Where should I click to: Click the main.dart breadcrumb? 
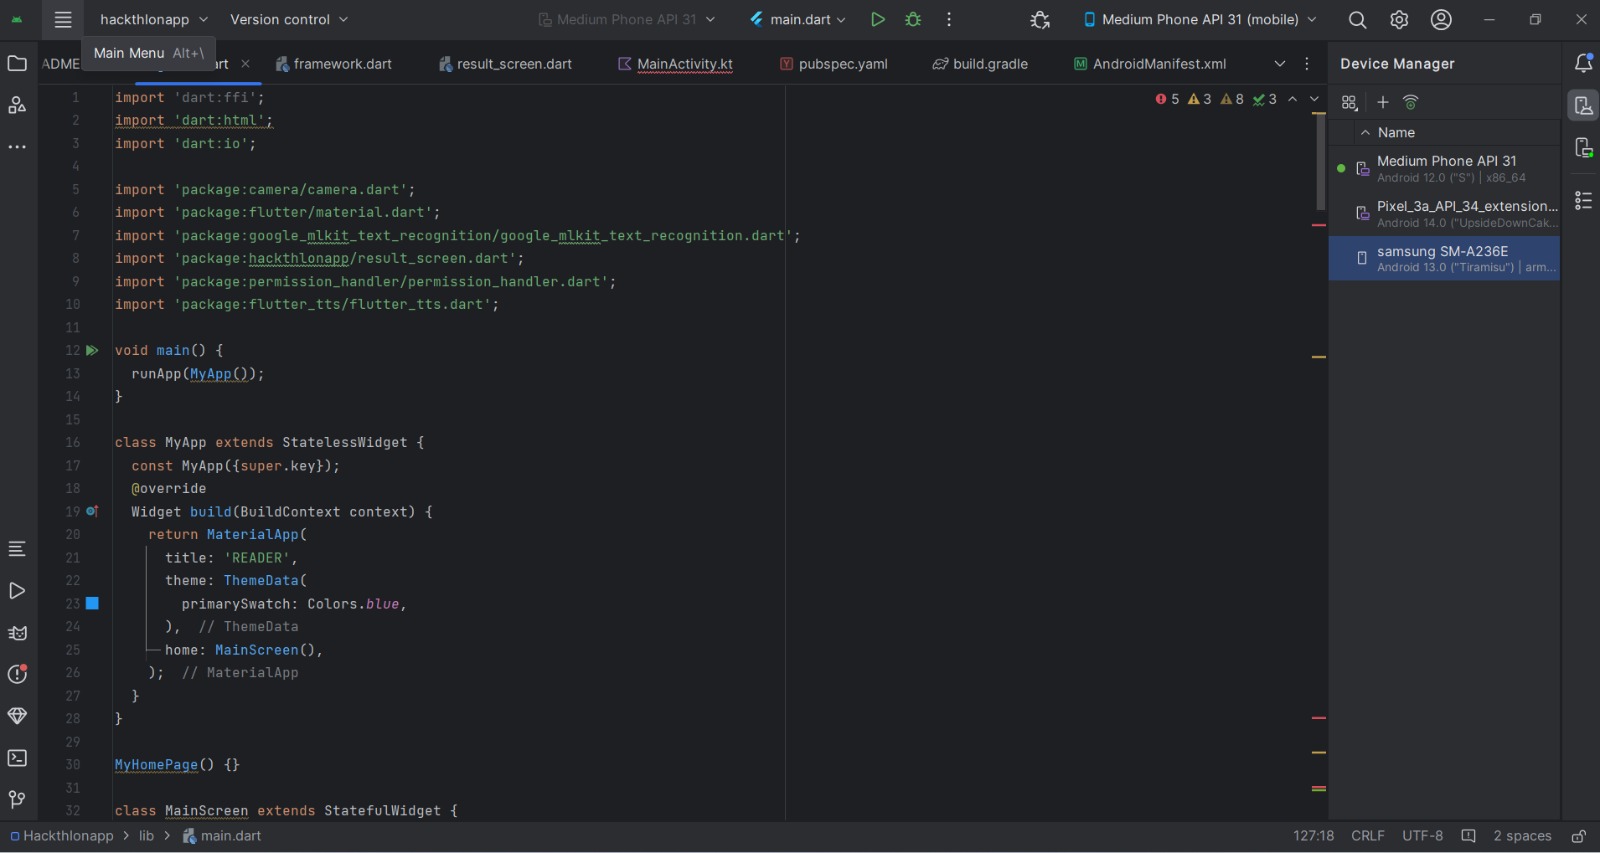(222, 836)
